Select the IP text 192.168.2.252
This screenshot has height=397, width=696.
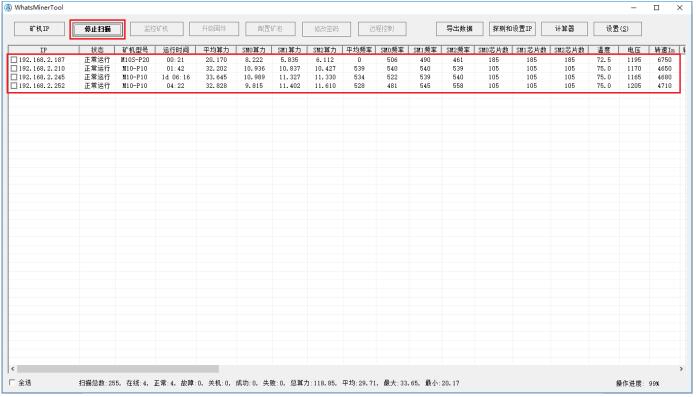[x=42, y=86]
